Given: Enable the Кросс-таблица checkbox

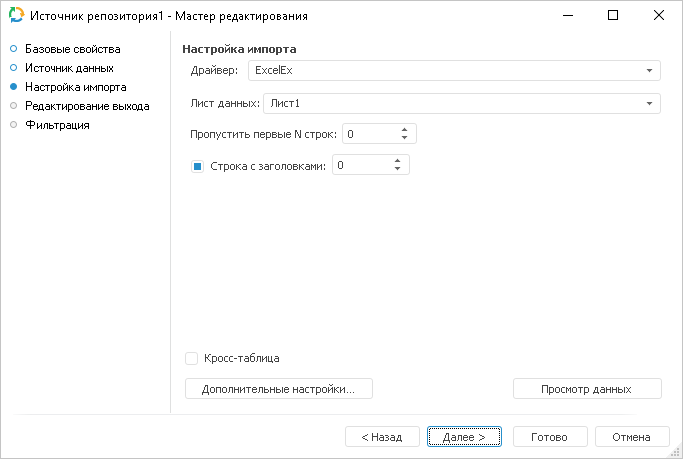Looking at the screenshot, I should tap(192, 358).
